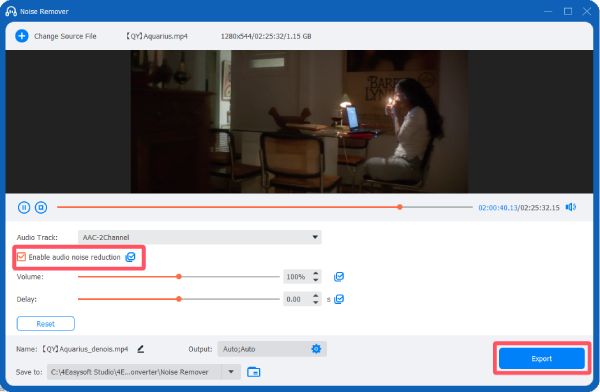Open the output folder icon
This screenshot has width=600, height=392.
coord(253,372)
